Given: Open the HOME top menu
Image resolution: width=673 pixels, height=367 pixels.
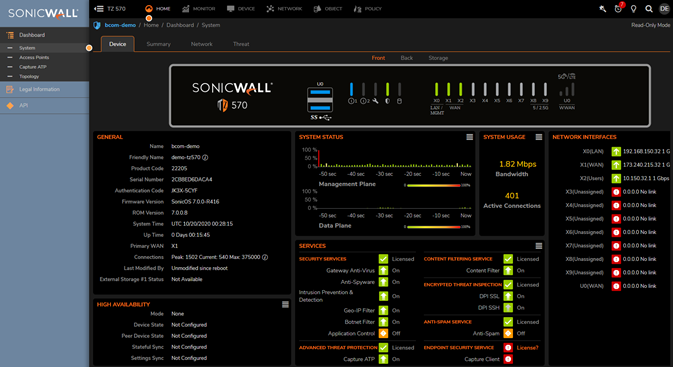Looking at the screenshot, I should click(x=158, y=9).
